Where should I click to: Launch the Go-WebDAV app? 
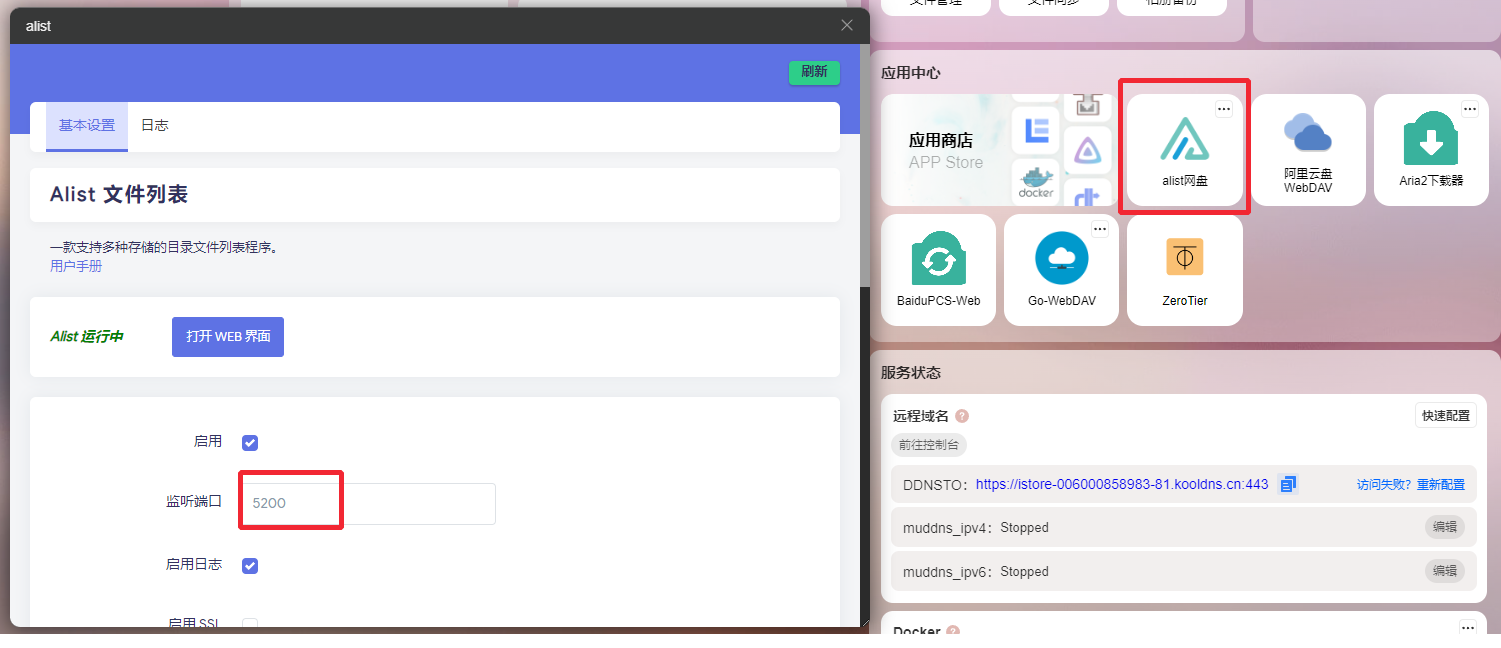coord(1061,269)
